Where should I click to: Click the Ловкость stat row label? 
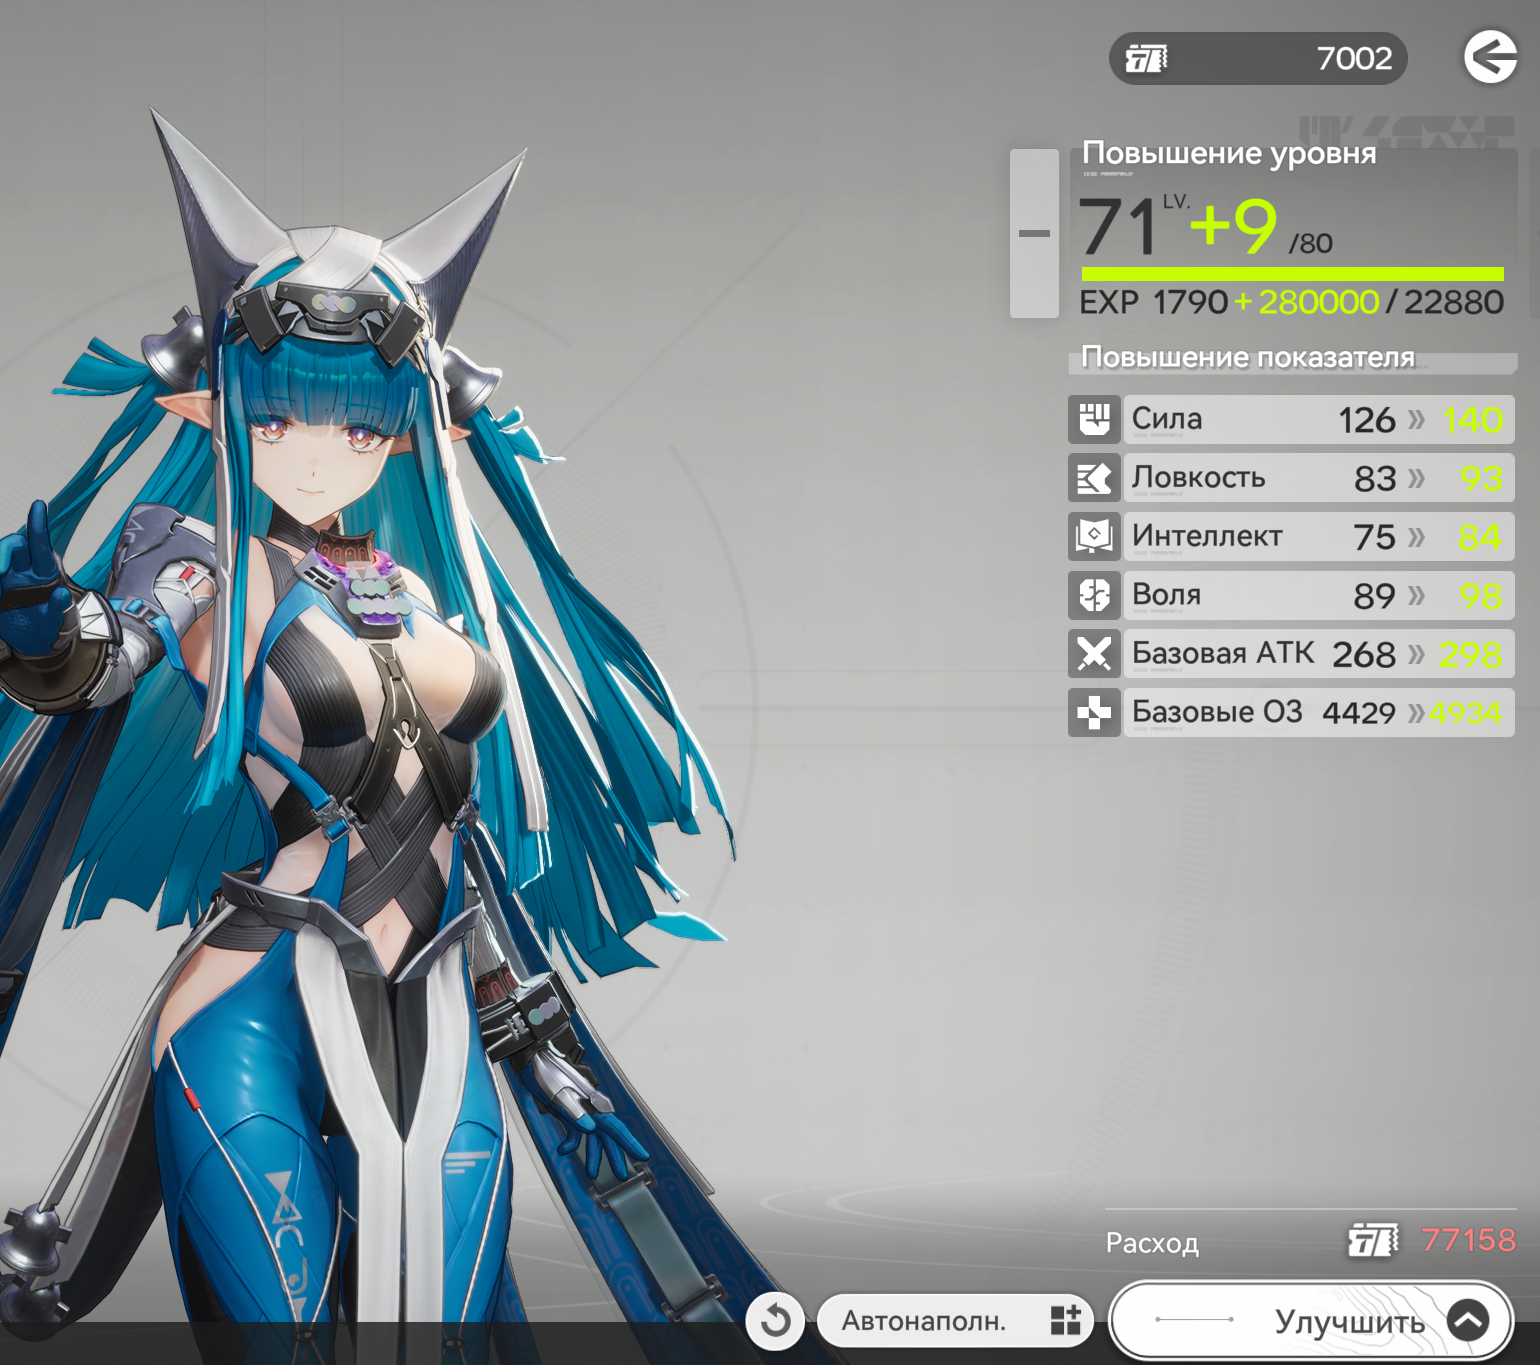pyautogui.click(x=1199, y=478)
